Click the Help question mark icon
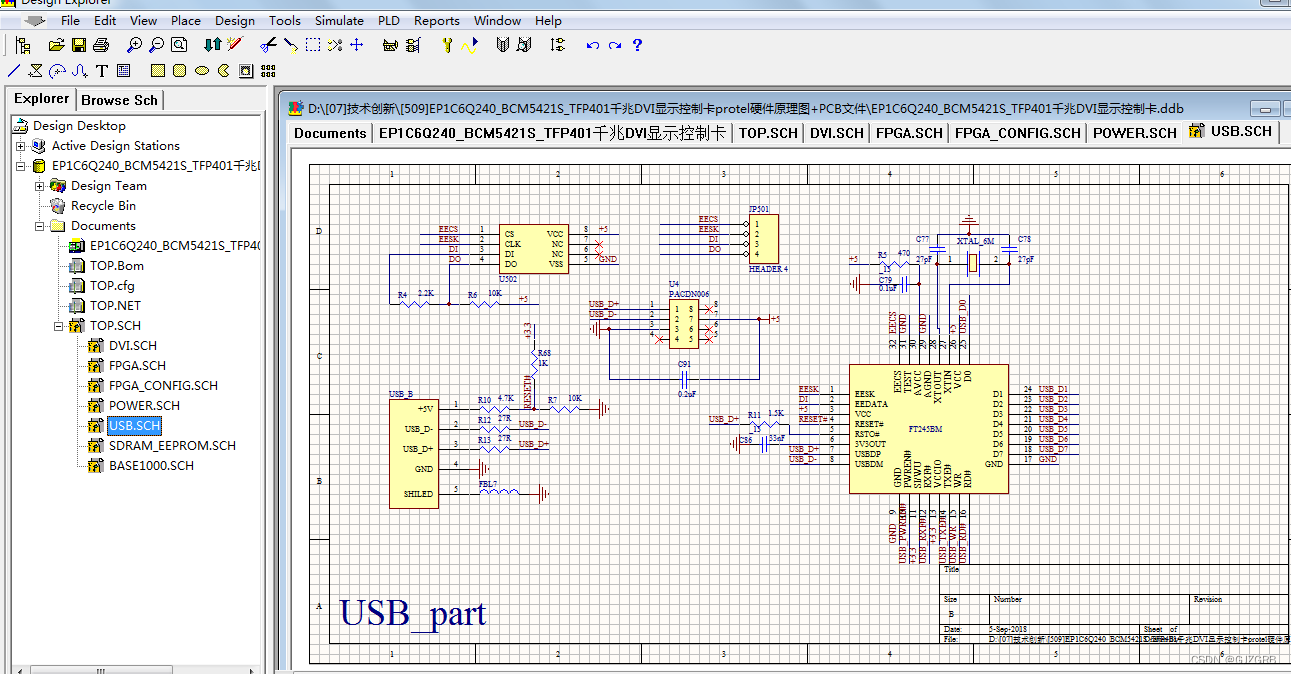 (x=637, y=45)
